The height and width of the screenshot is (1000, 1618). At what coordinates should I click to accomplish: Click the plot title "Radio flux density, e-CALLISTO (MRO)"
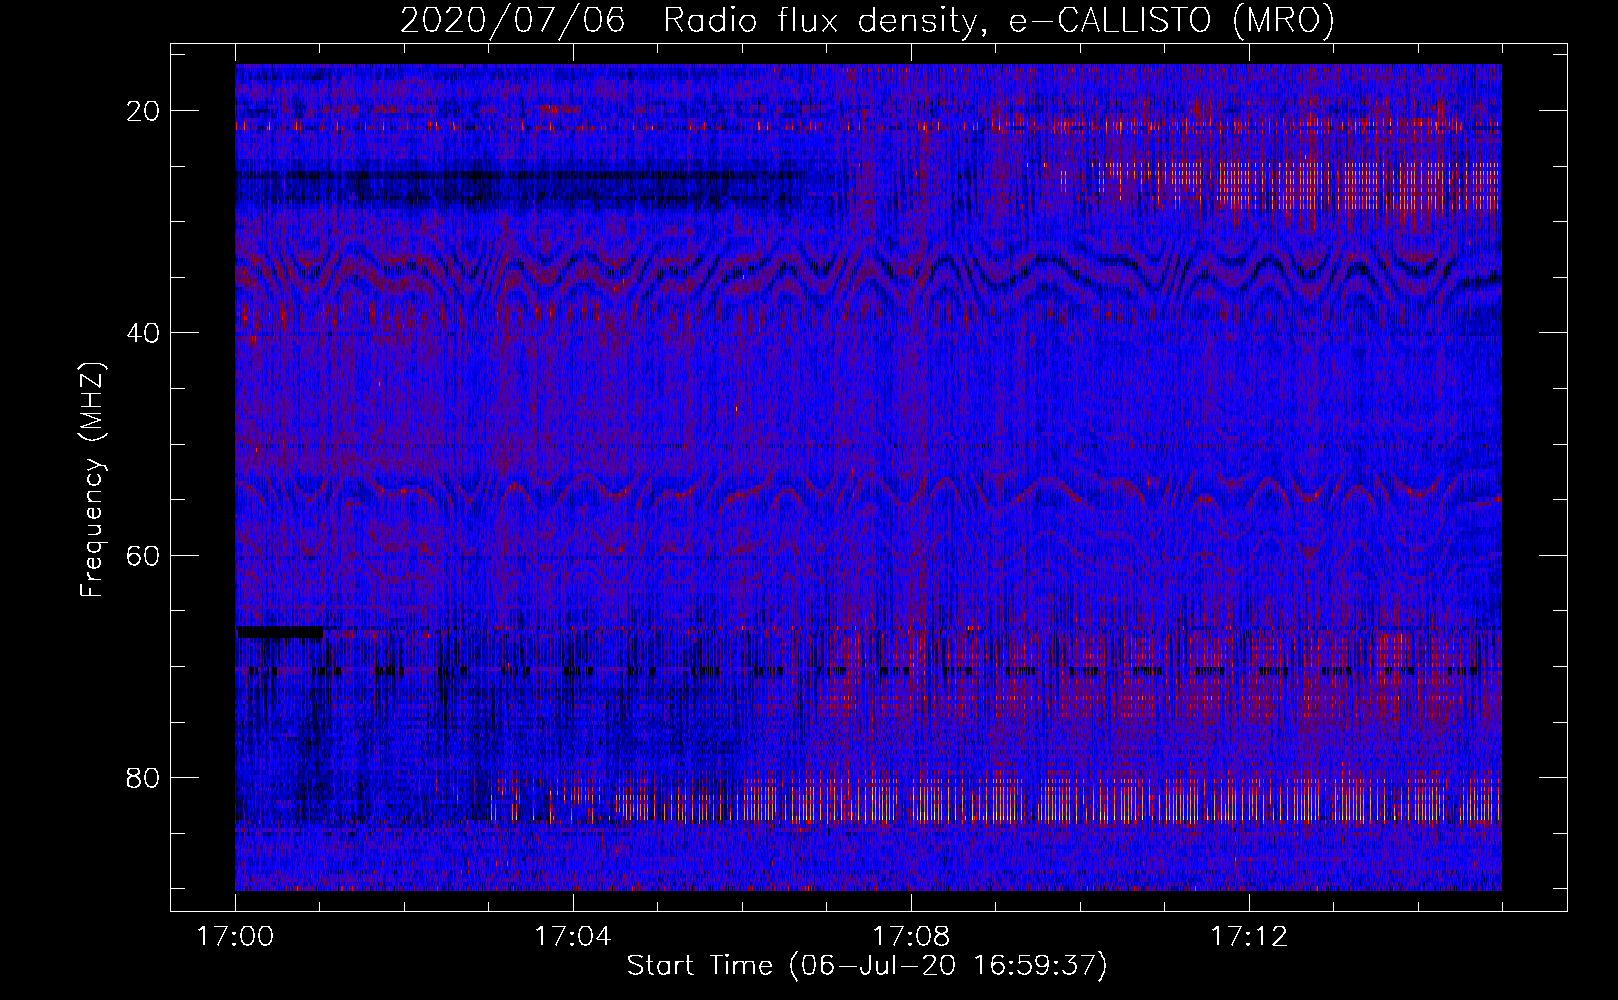[999, 21]
